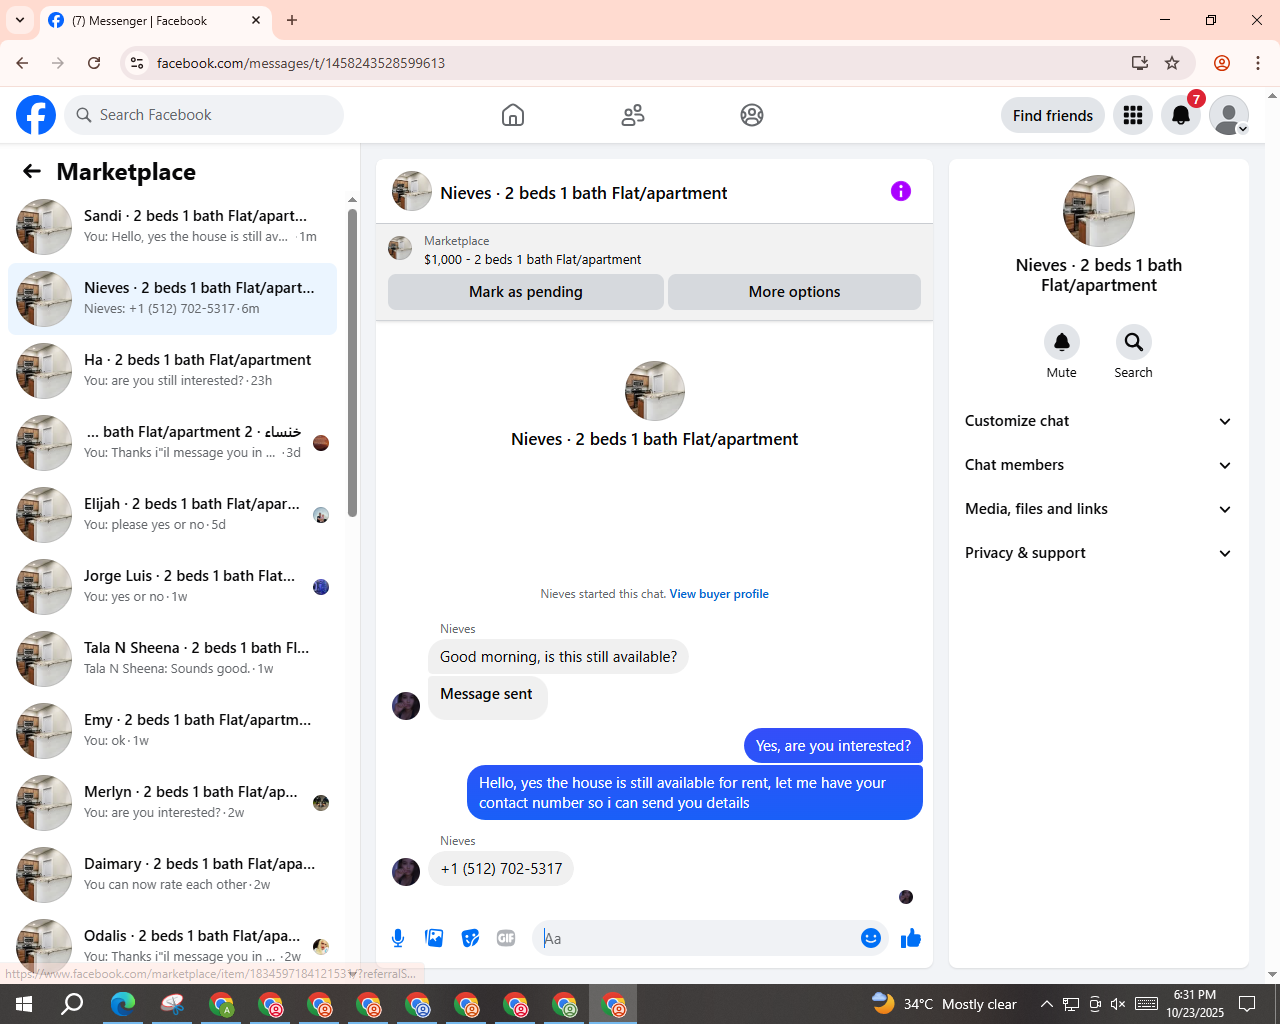Open the Tala N Sheena conversation
Image resolution: width=1280 pixels, height=1024 pixels.
click(x=172, y=659)
